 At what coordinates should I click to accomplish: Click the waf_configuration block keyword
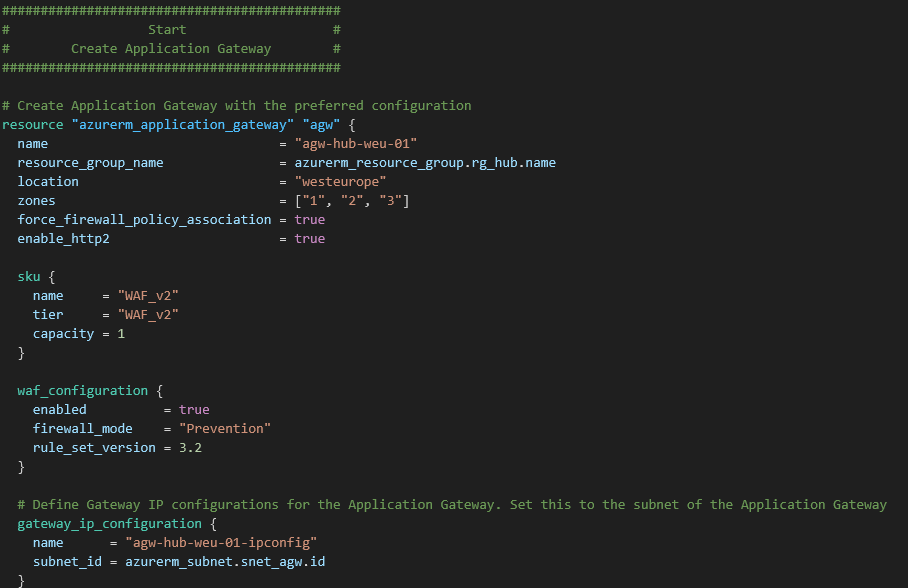82,390
